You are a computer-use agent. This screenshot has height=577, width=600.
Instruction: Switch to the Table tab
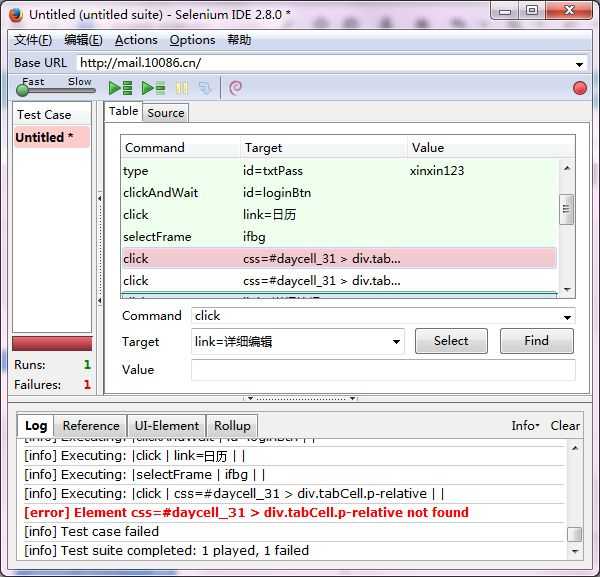click(123, 111)
